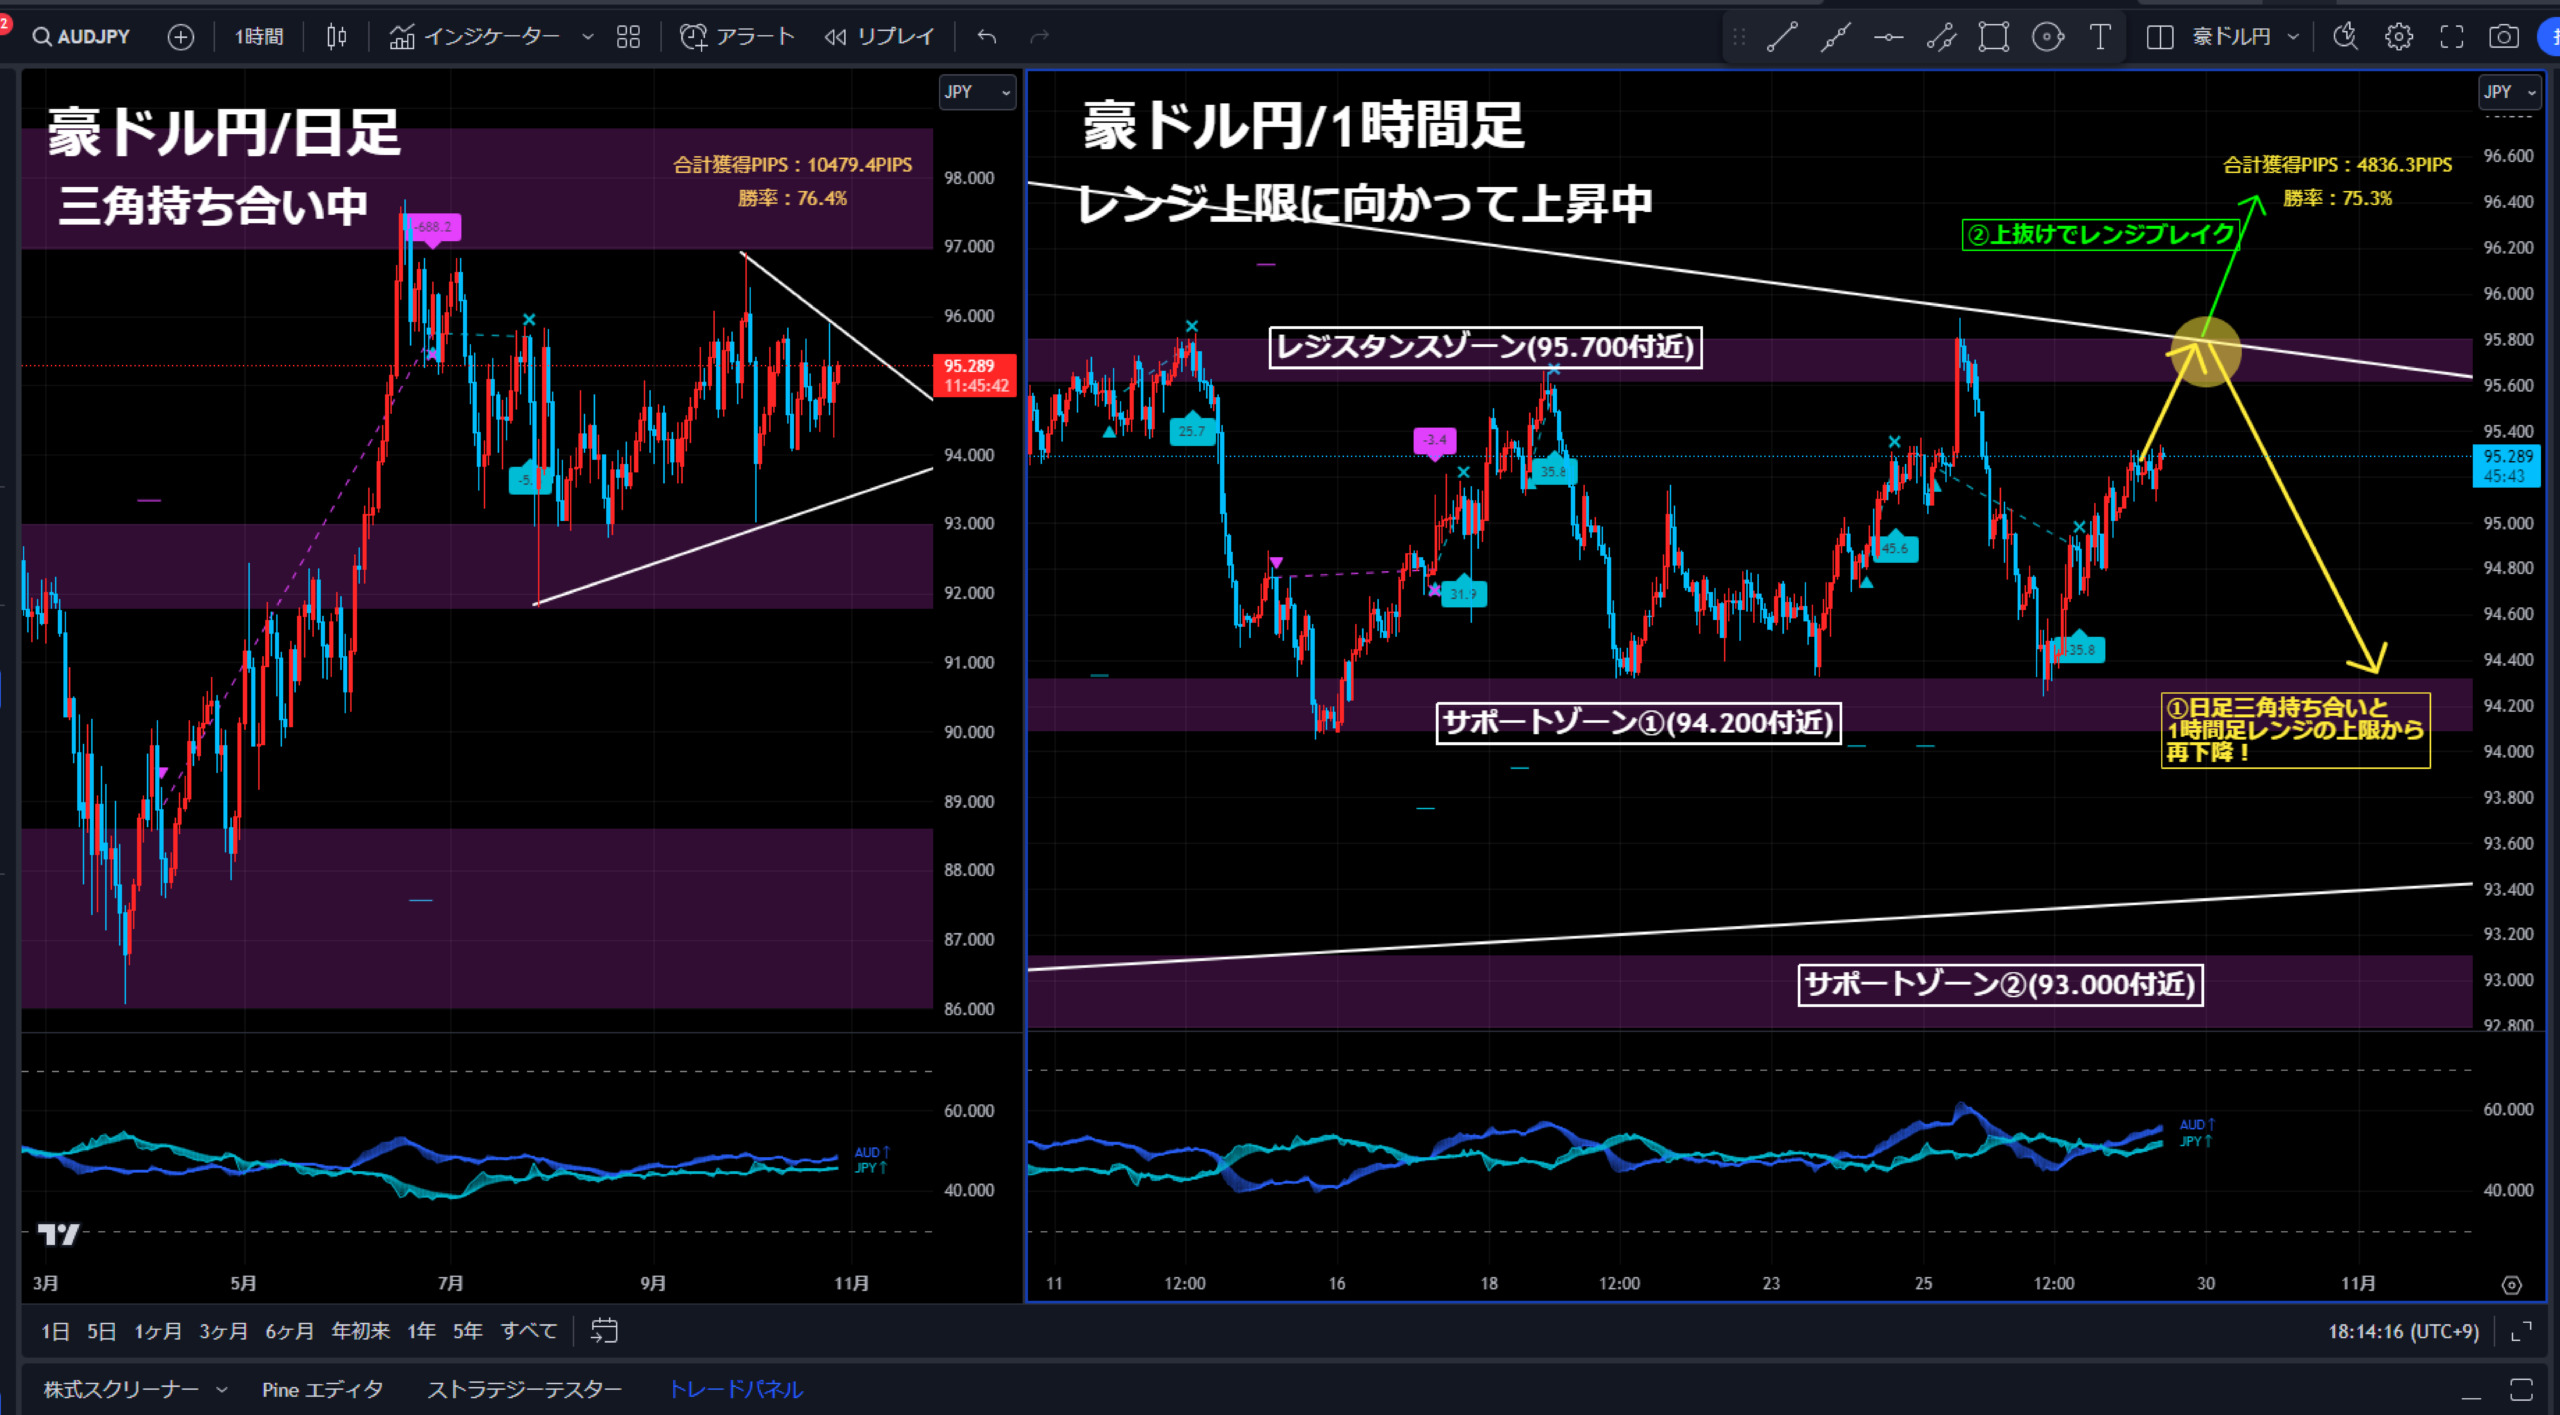Select the 3ヶ月 date range
The image size is (2560, 1415).
[x=223, y=1331]
